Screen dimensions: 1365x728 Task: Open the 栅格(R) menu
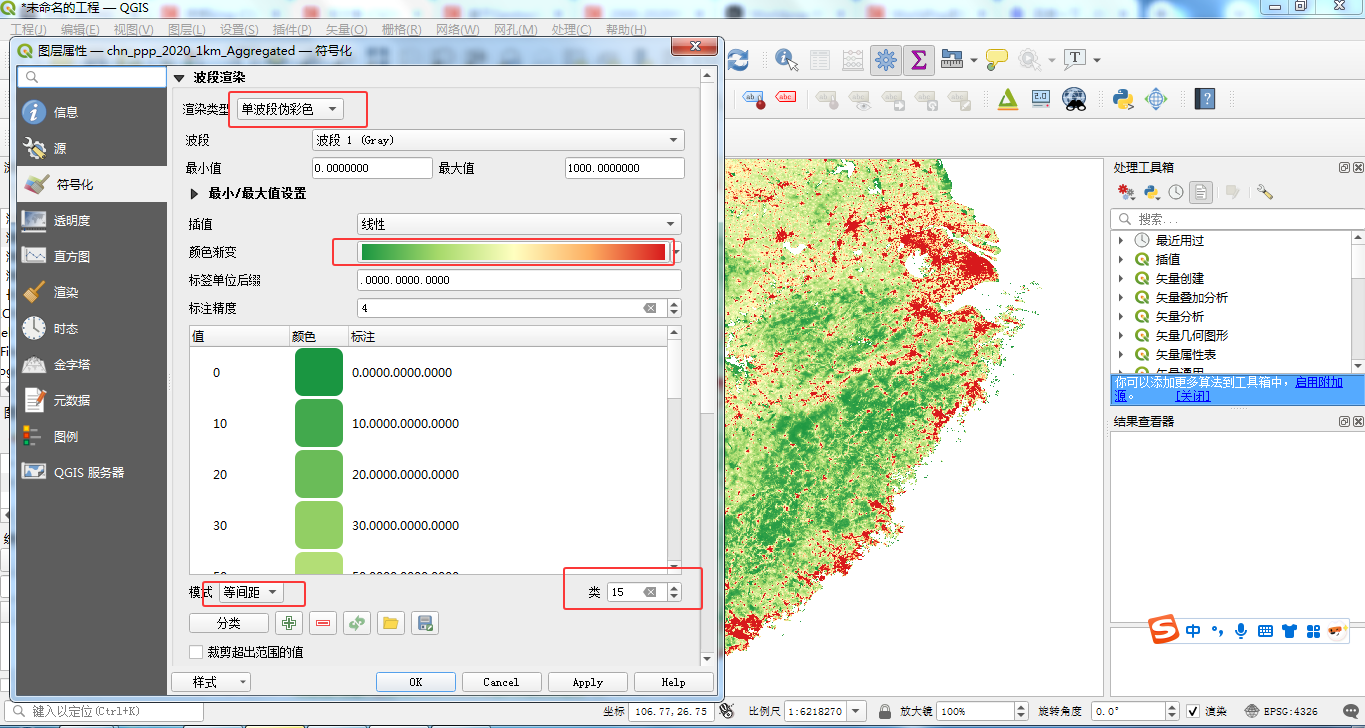coord(401,30)
